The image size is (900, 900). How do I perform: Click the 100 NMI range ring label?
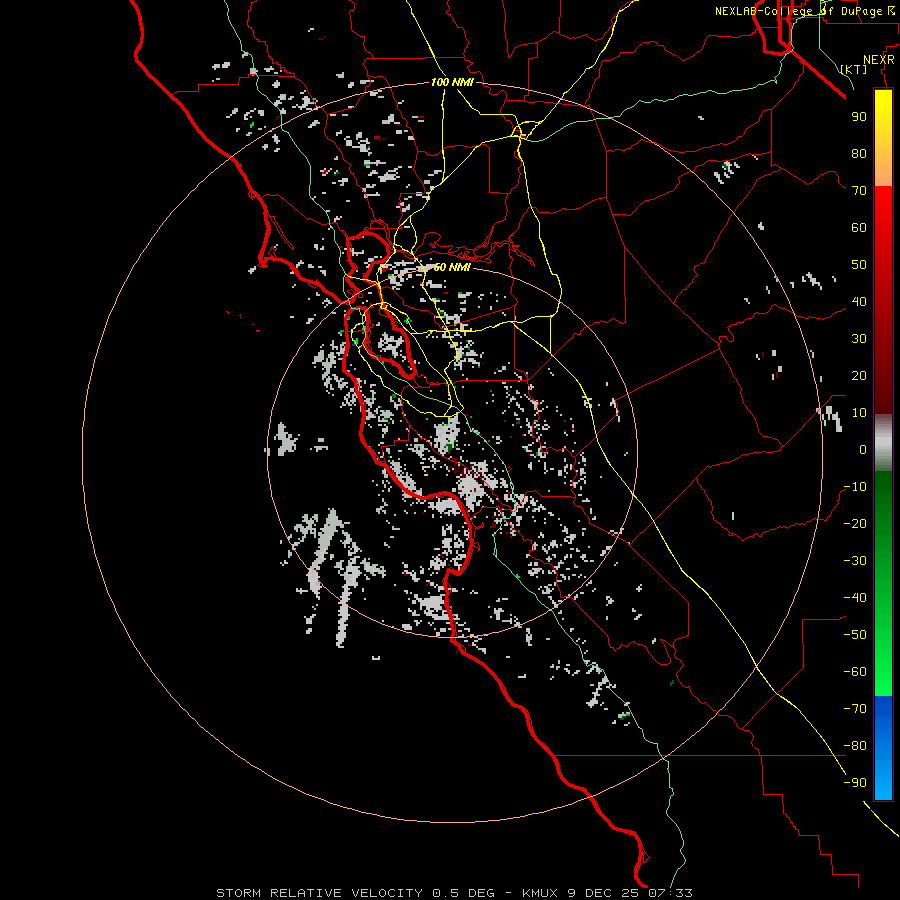pyautogui.click(x=452, y=83)
